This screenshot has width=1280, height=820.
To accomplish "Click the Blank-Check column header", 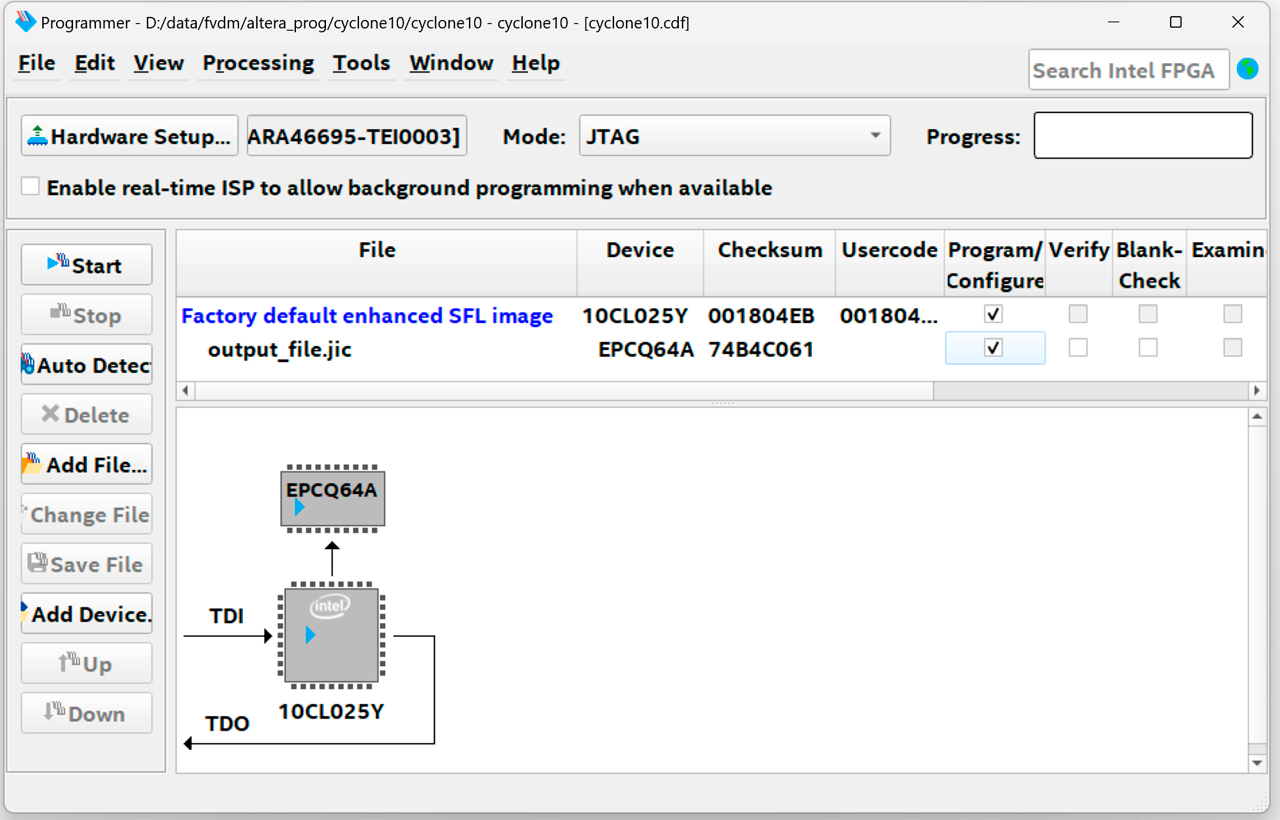I will click(1150, 264).
